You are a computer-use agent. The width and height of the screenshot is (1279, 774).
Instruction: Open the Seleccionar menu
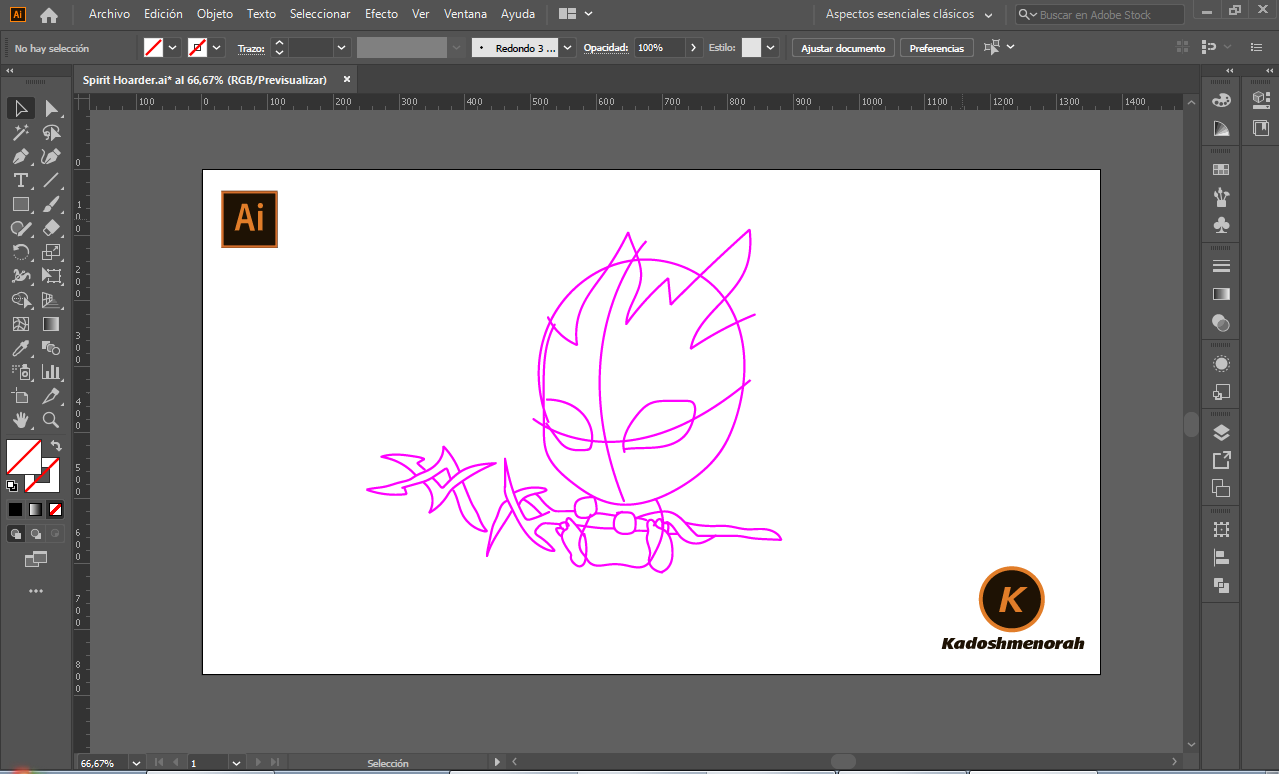pos(320,14)
